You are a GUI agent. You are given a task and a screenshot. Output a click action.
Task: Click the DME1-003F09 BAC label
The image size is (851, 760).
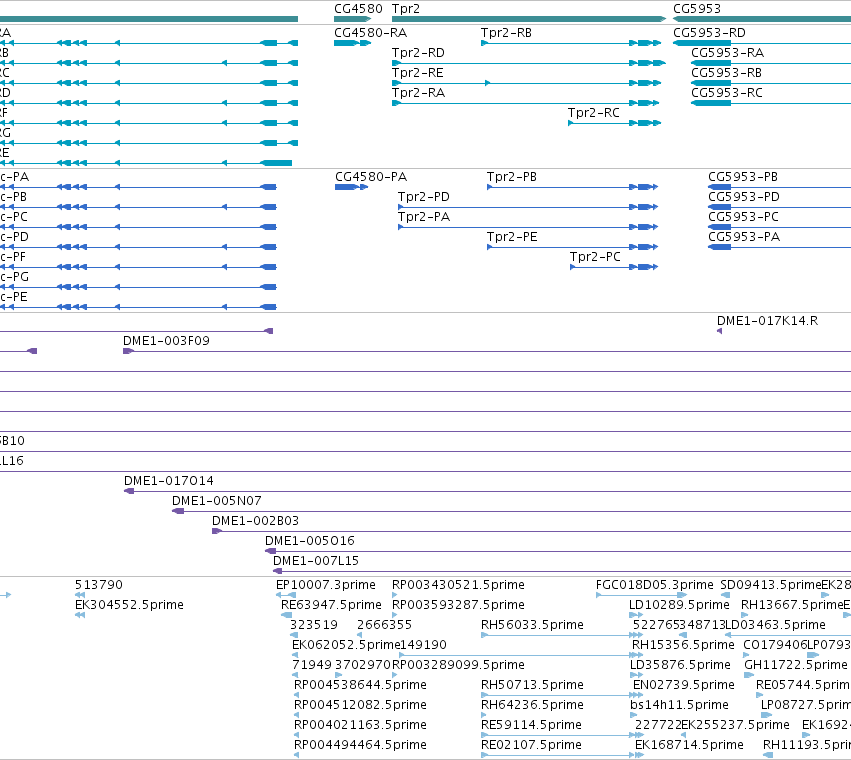166,341
